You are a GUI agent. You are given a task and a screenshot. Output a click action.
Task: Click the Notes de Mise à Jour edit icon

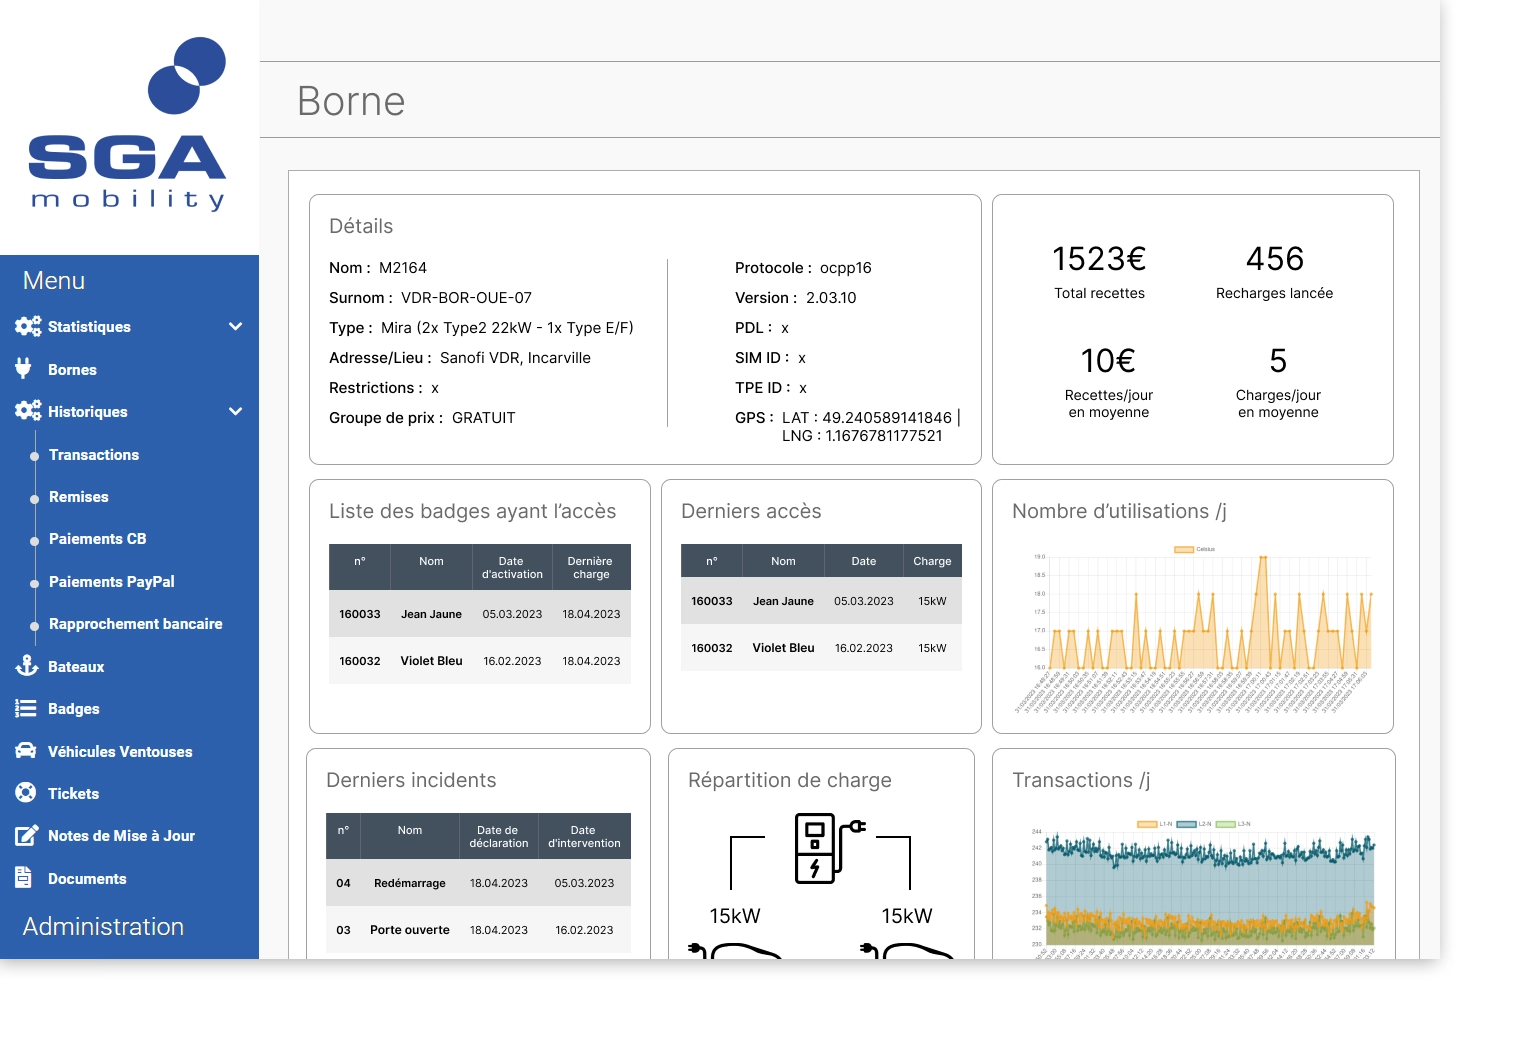tap(27, 836)
